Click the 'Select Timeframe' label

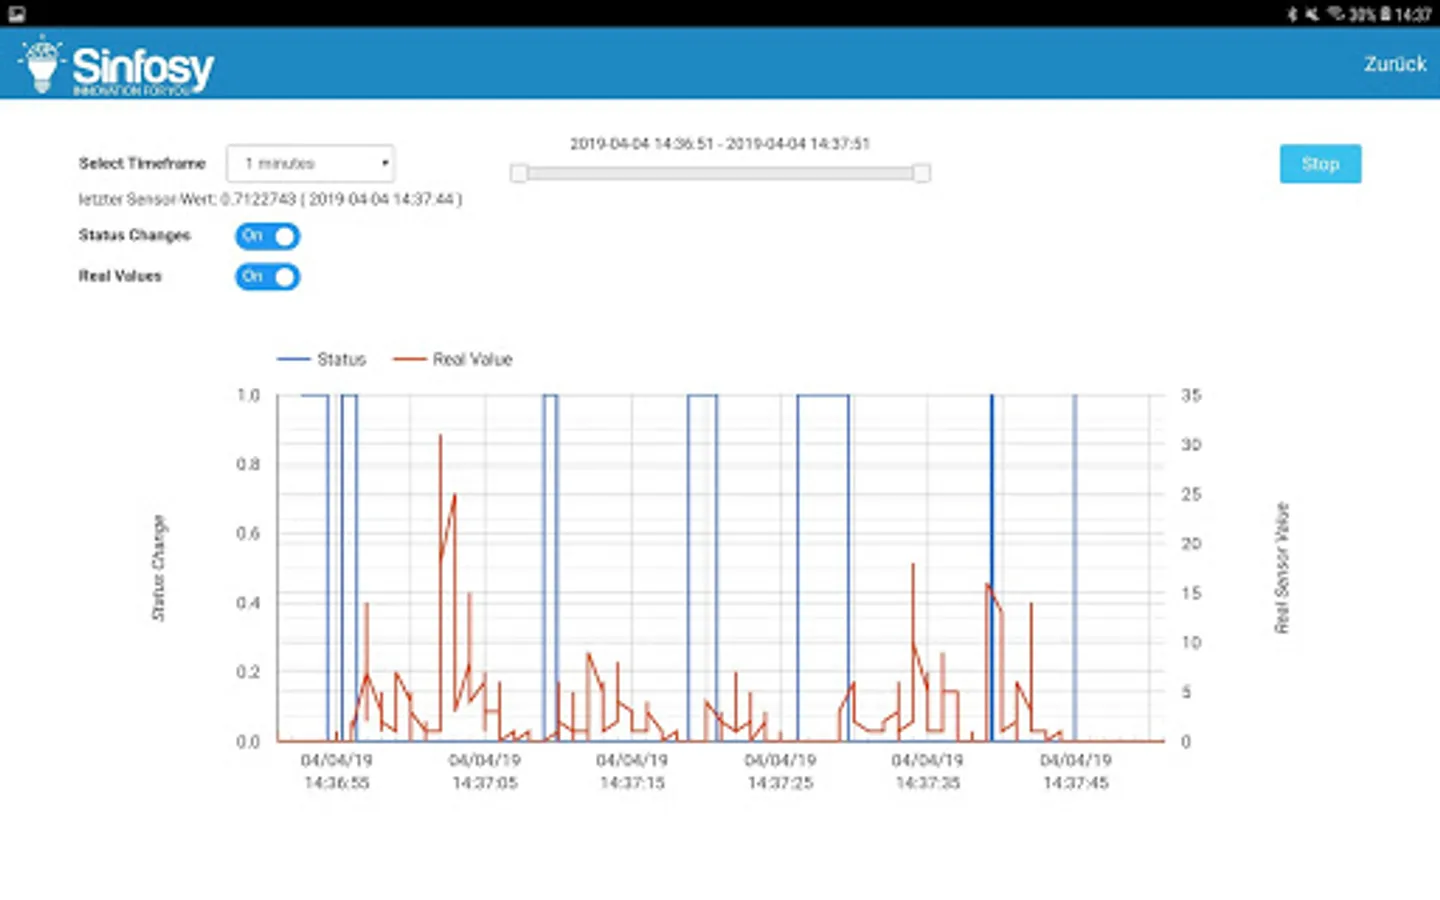(x=142, y=163)
